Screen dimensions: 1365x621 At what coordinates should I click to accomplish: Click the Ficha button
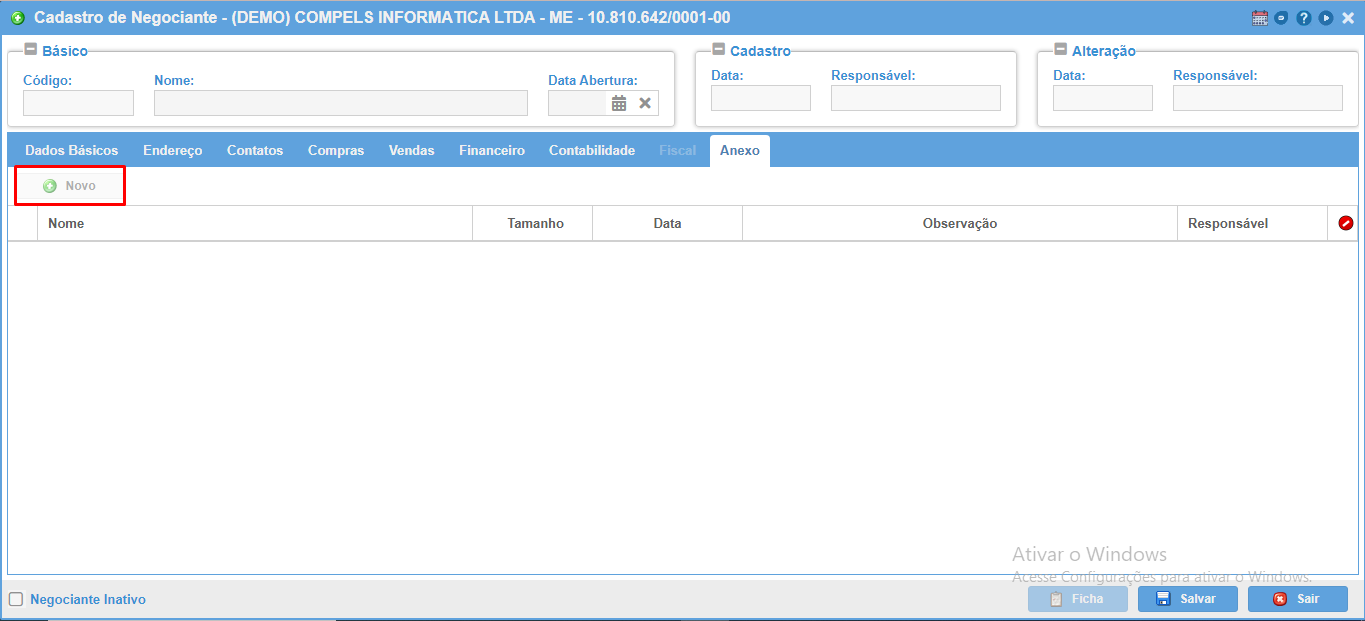pyautogui.click(x=1078, y=599)
